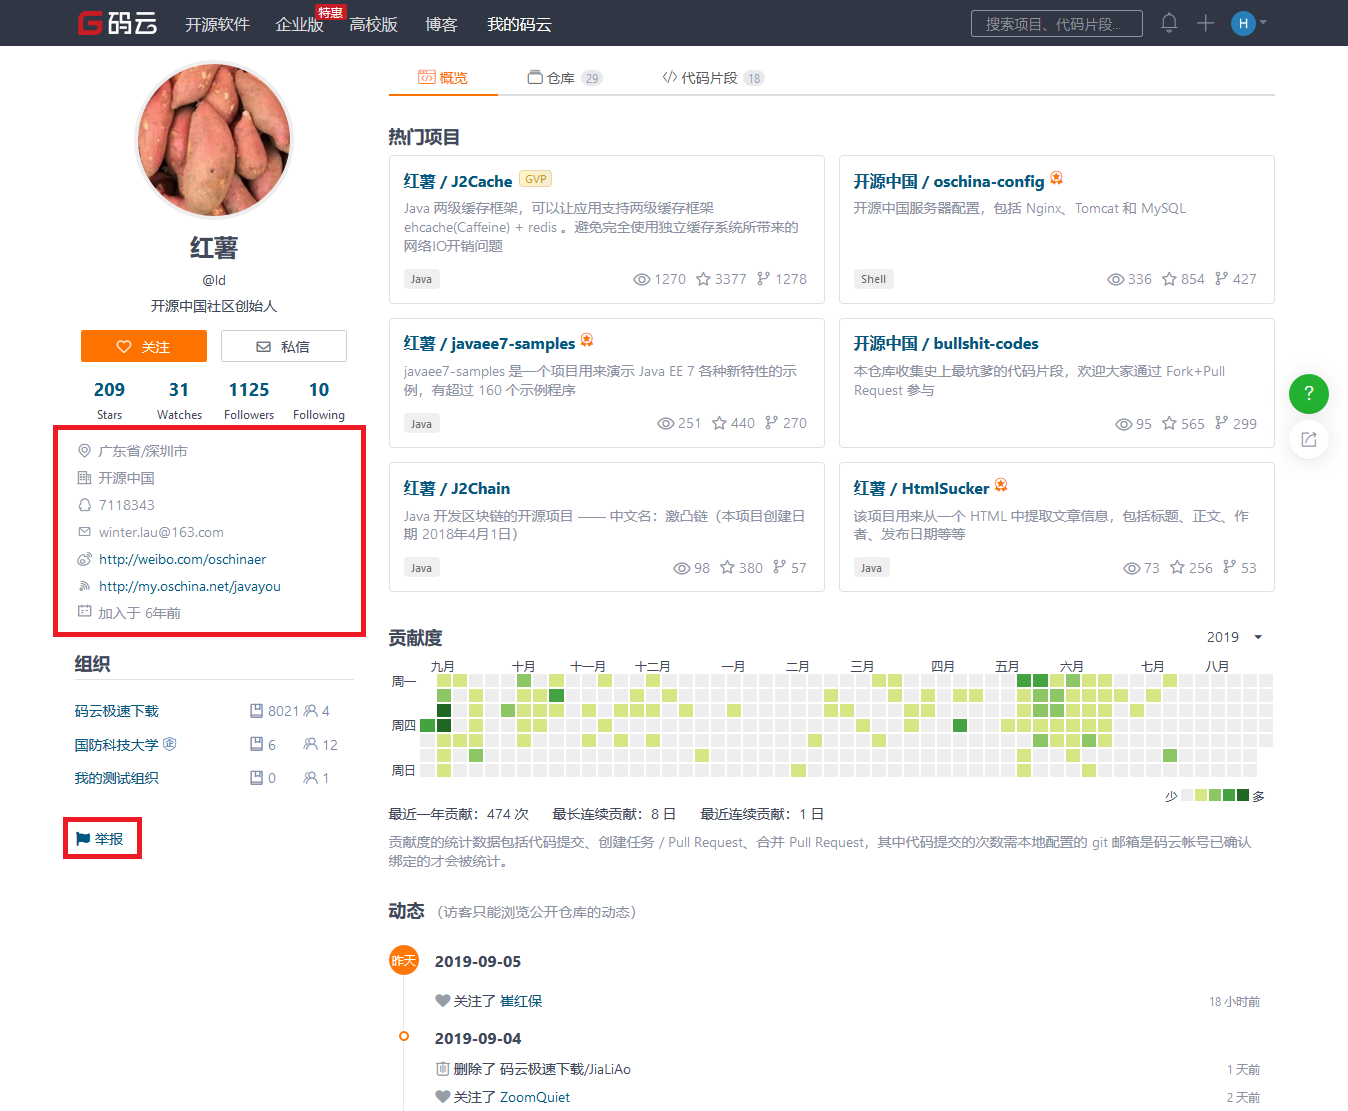This screenshot has width=1348, height=1111.
Task: Open the 我的测试组织 organization
Action: pos(116,778)
